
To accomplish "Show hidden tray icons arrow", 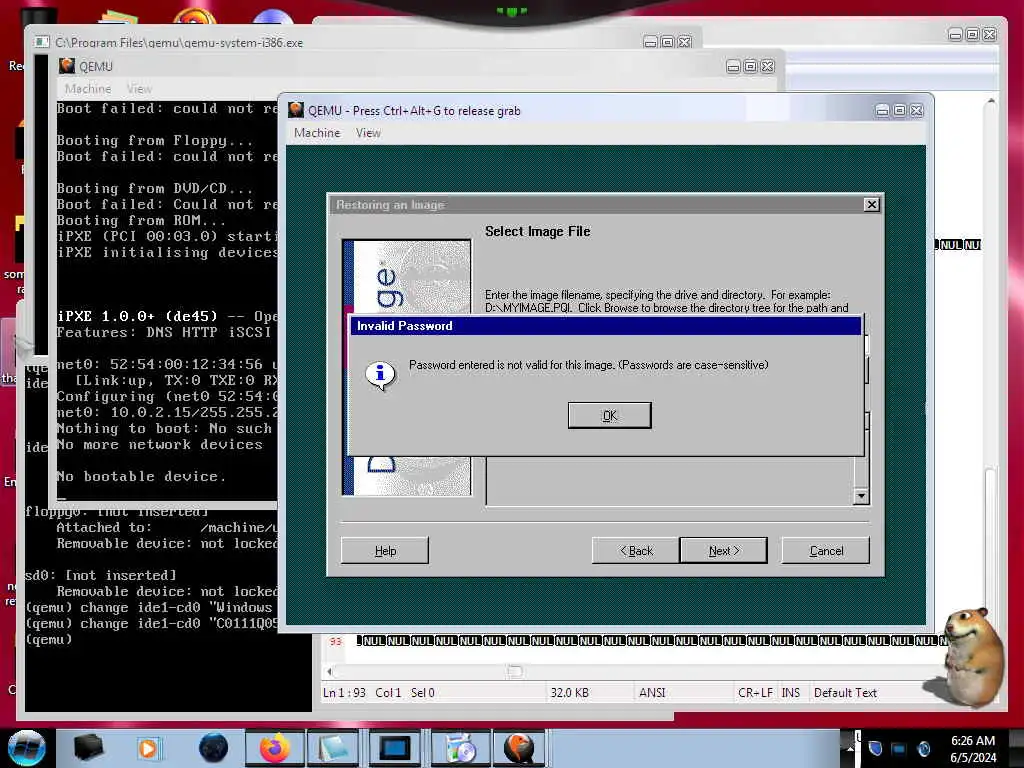I will tap(850, 749).
